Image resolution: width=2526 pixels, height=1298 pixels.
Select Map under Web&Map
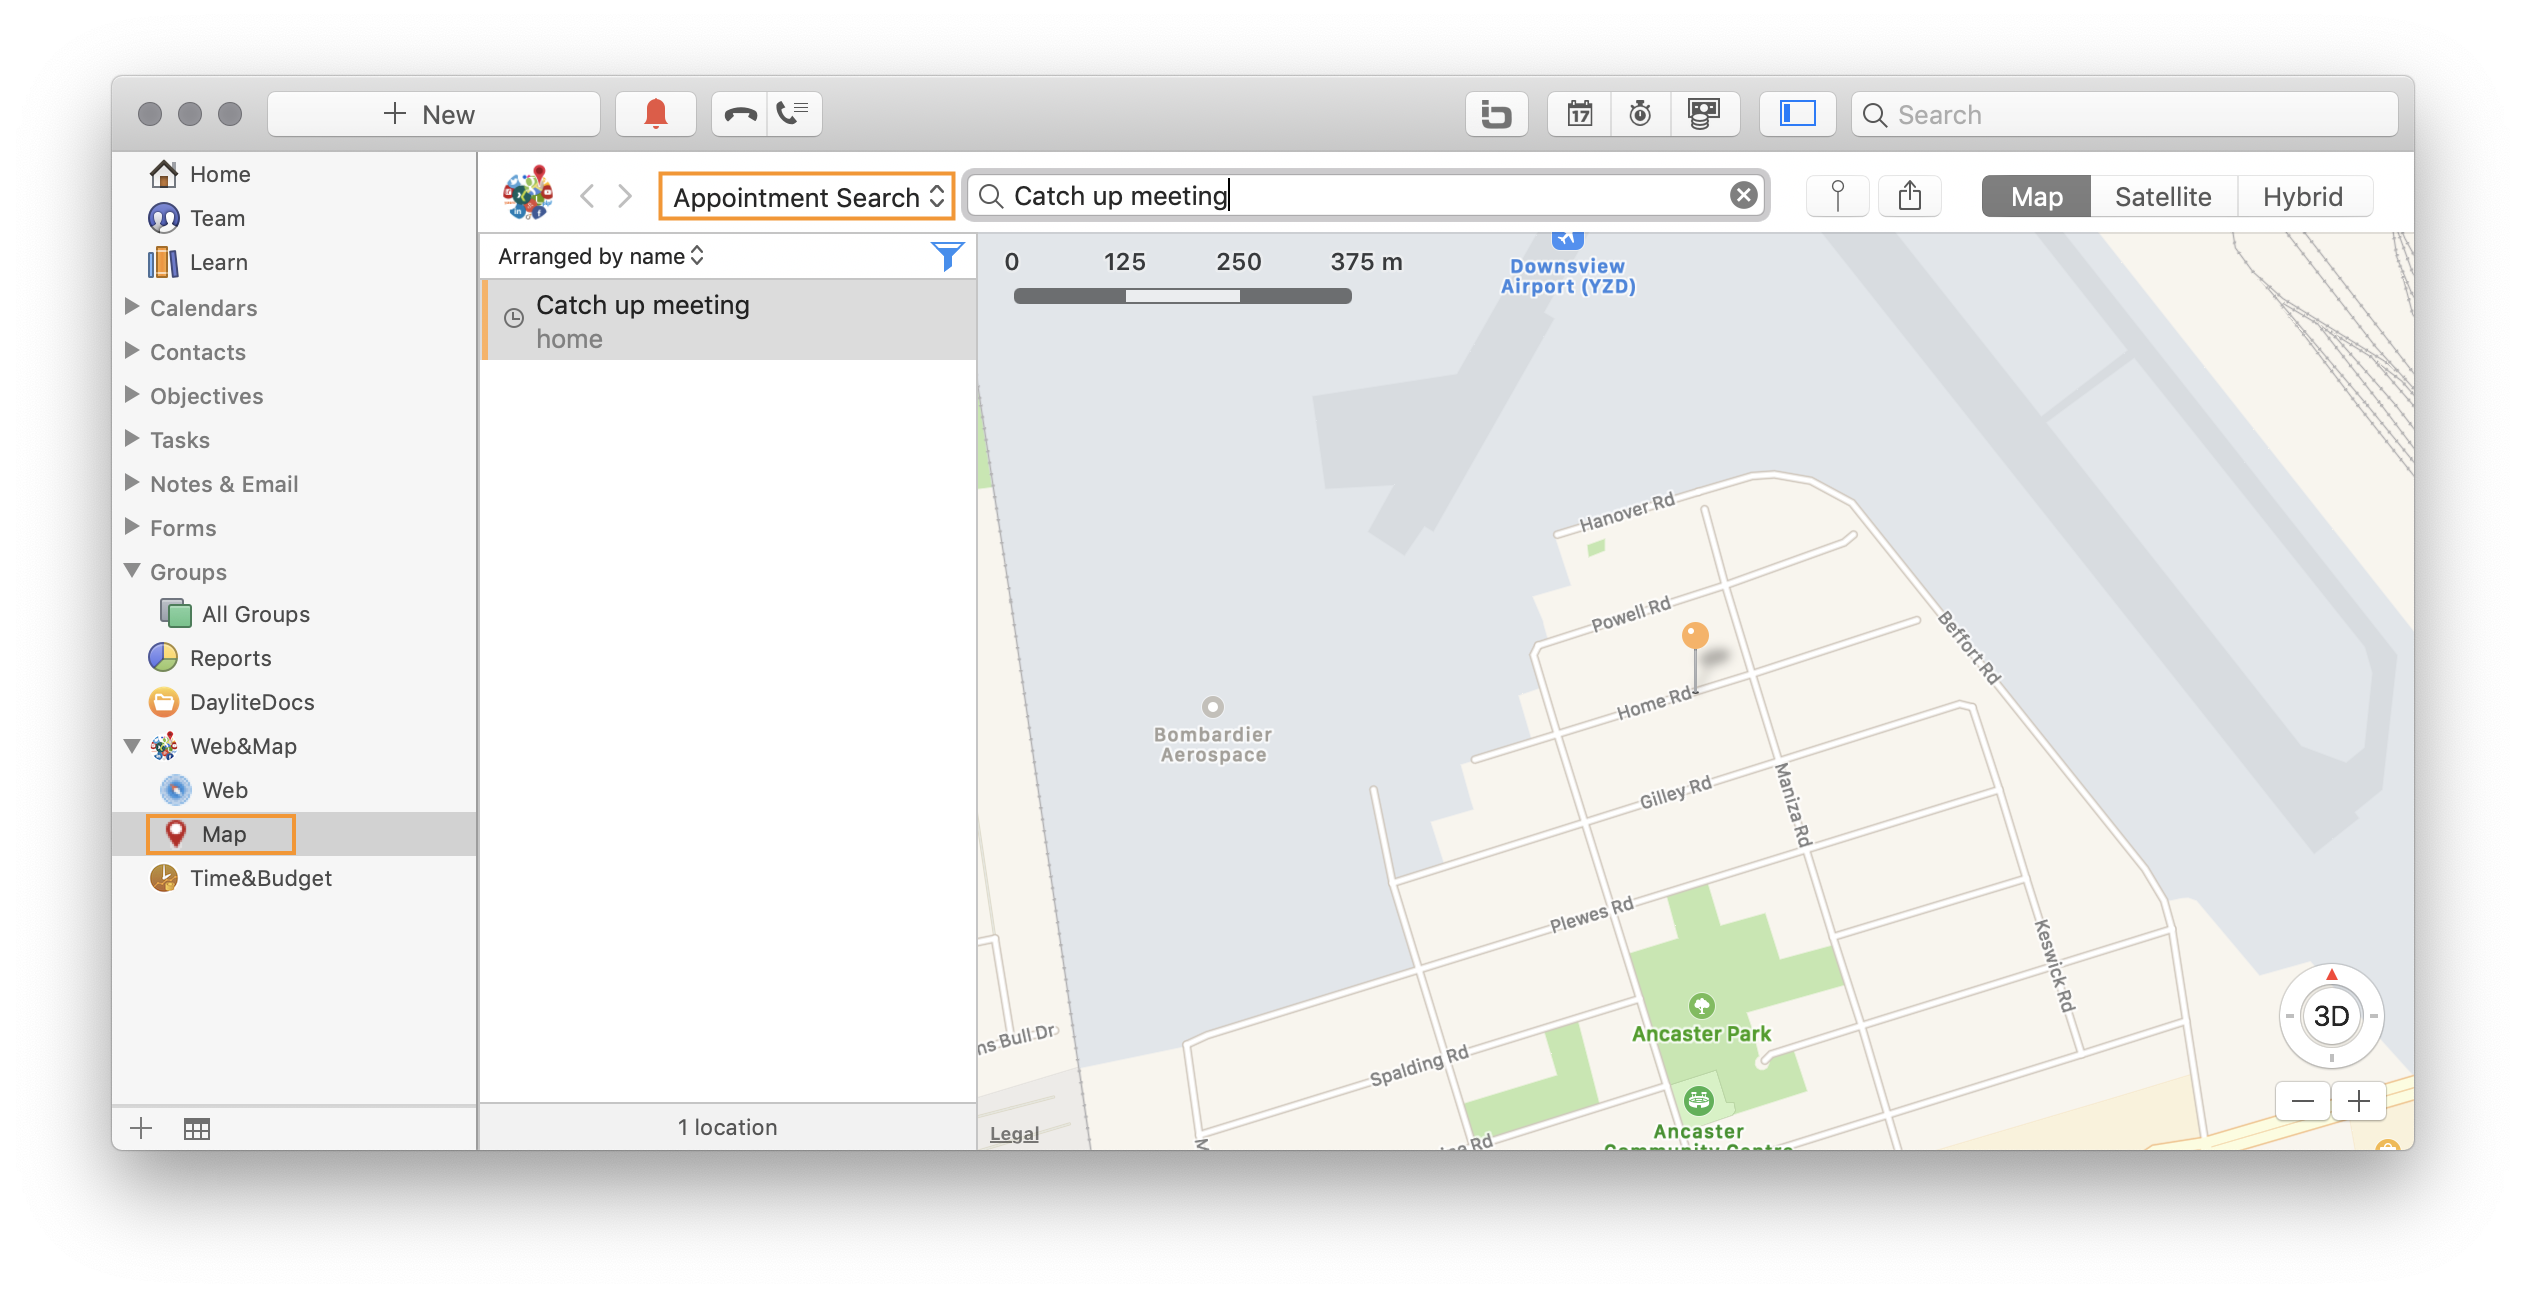pyautogui.click(x=221, y=834)
